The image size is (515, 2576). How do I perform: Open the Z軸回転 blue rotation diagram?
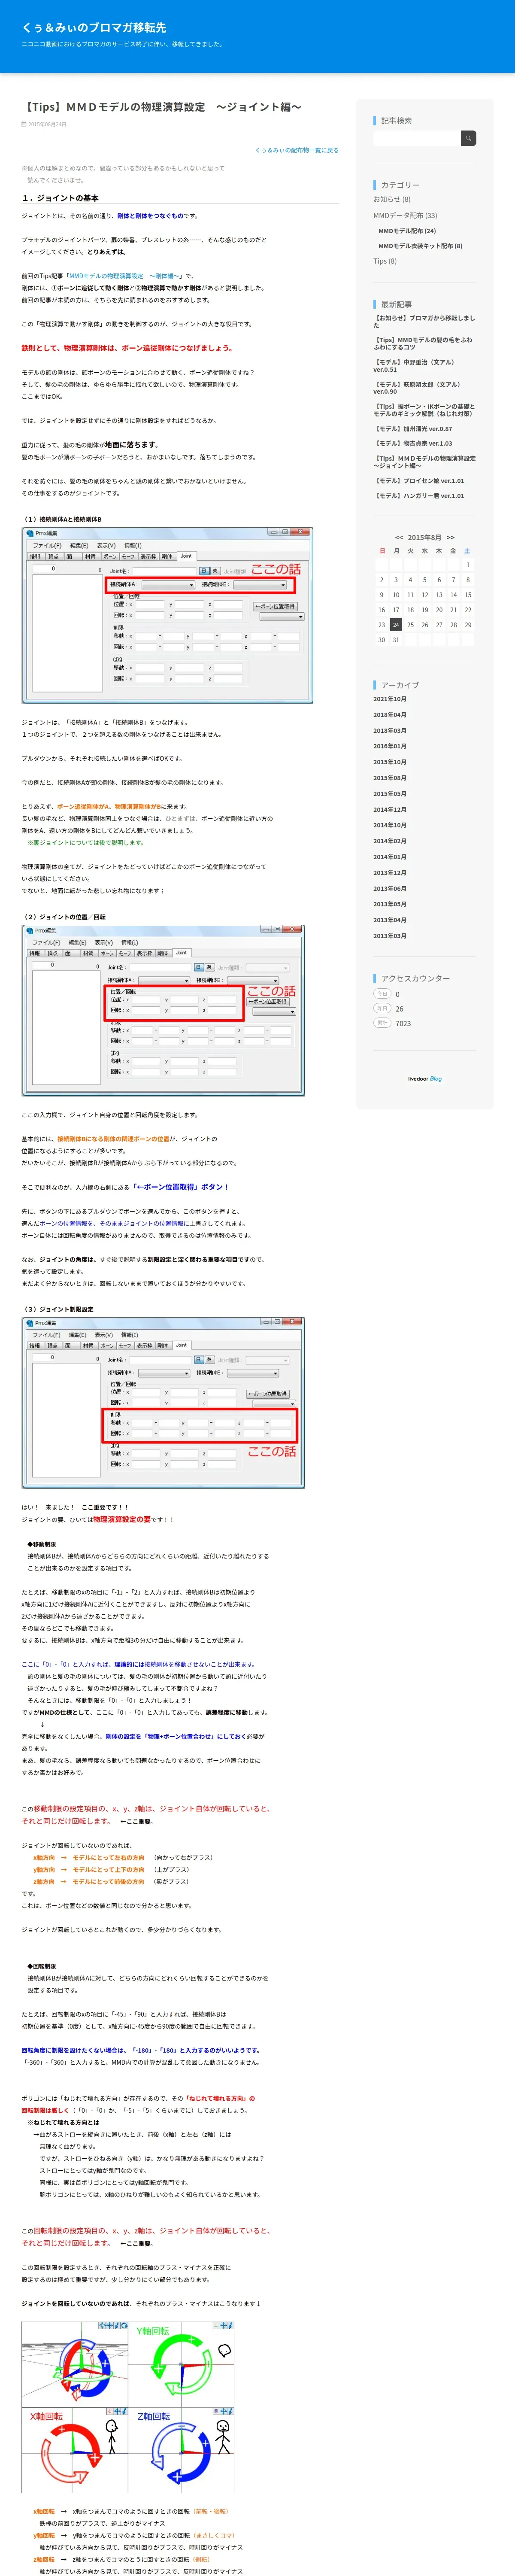tap(181, 2450)
